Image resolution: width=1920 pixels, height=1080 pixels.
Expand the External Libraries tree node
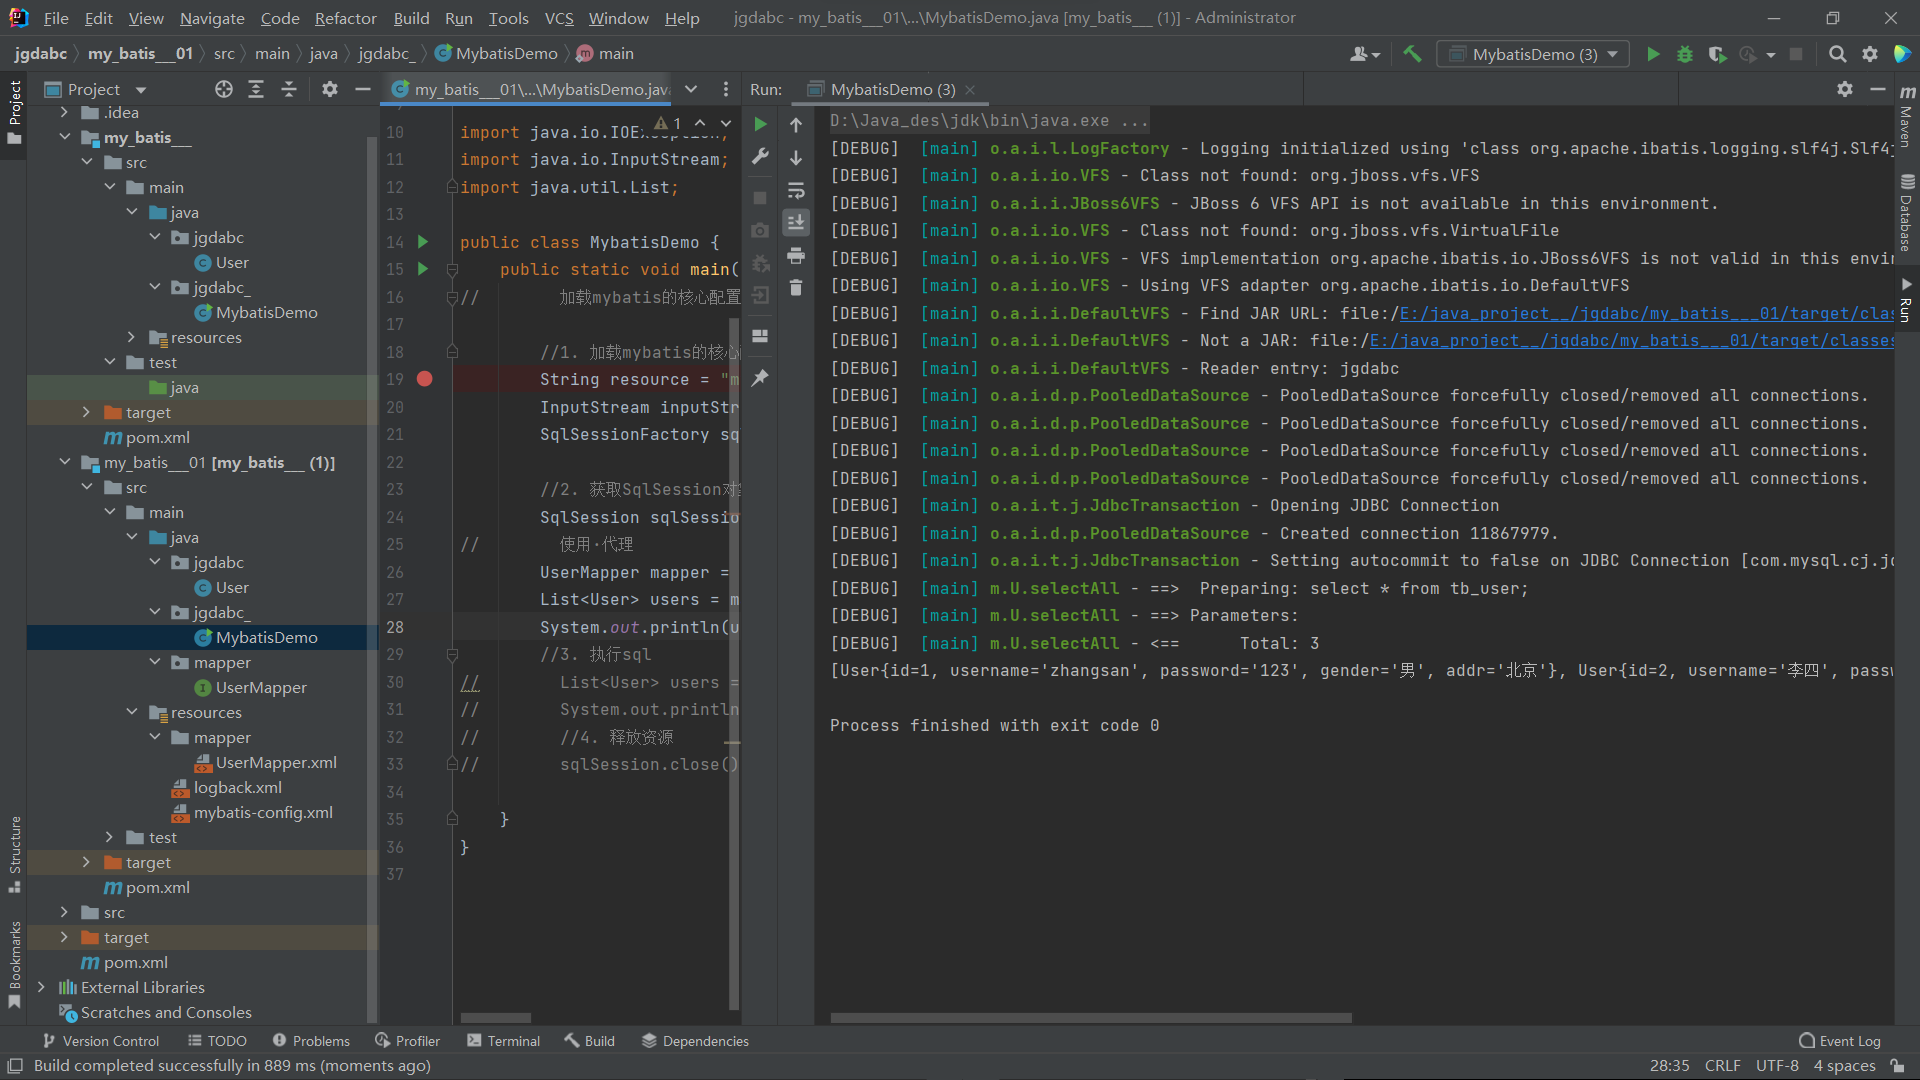[x=41, y=987]
